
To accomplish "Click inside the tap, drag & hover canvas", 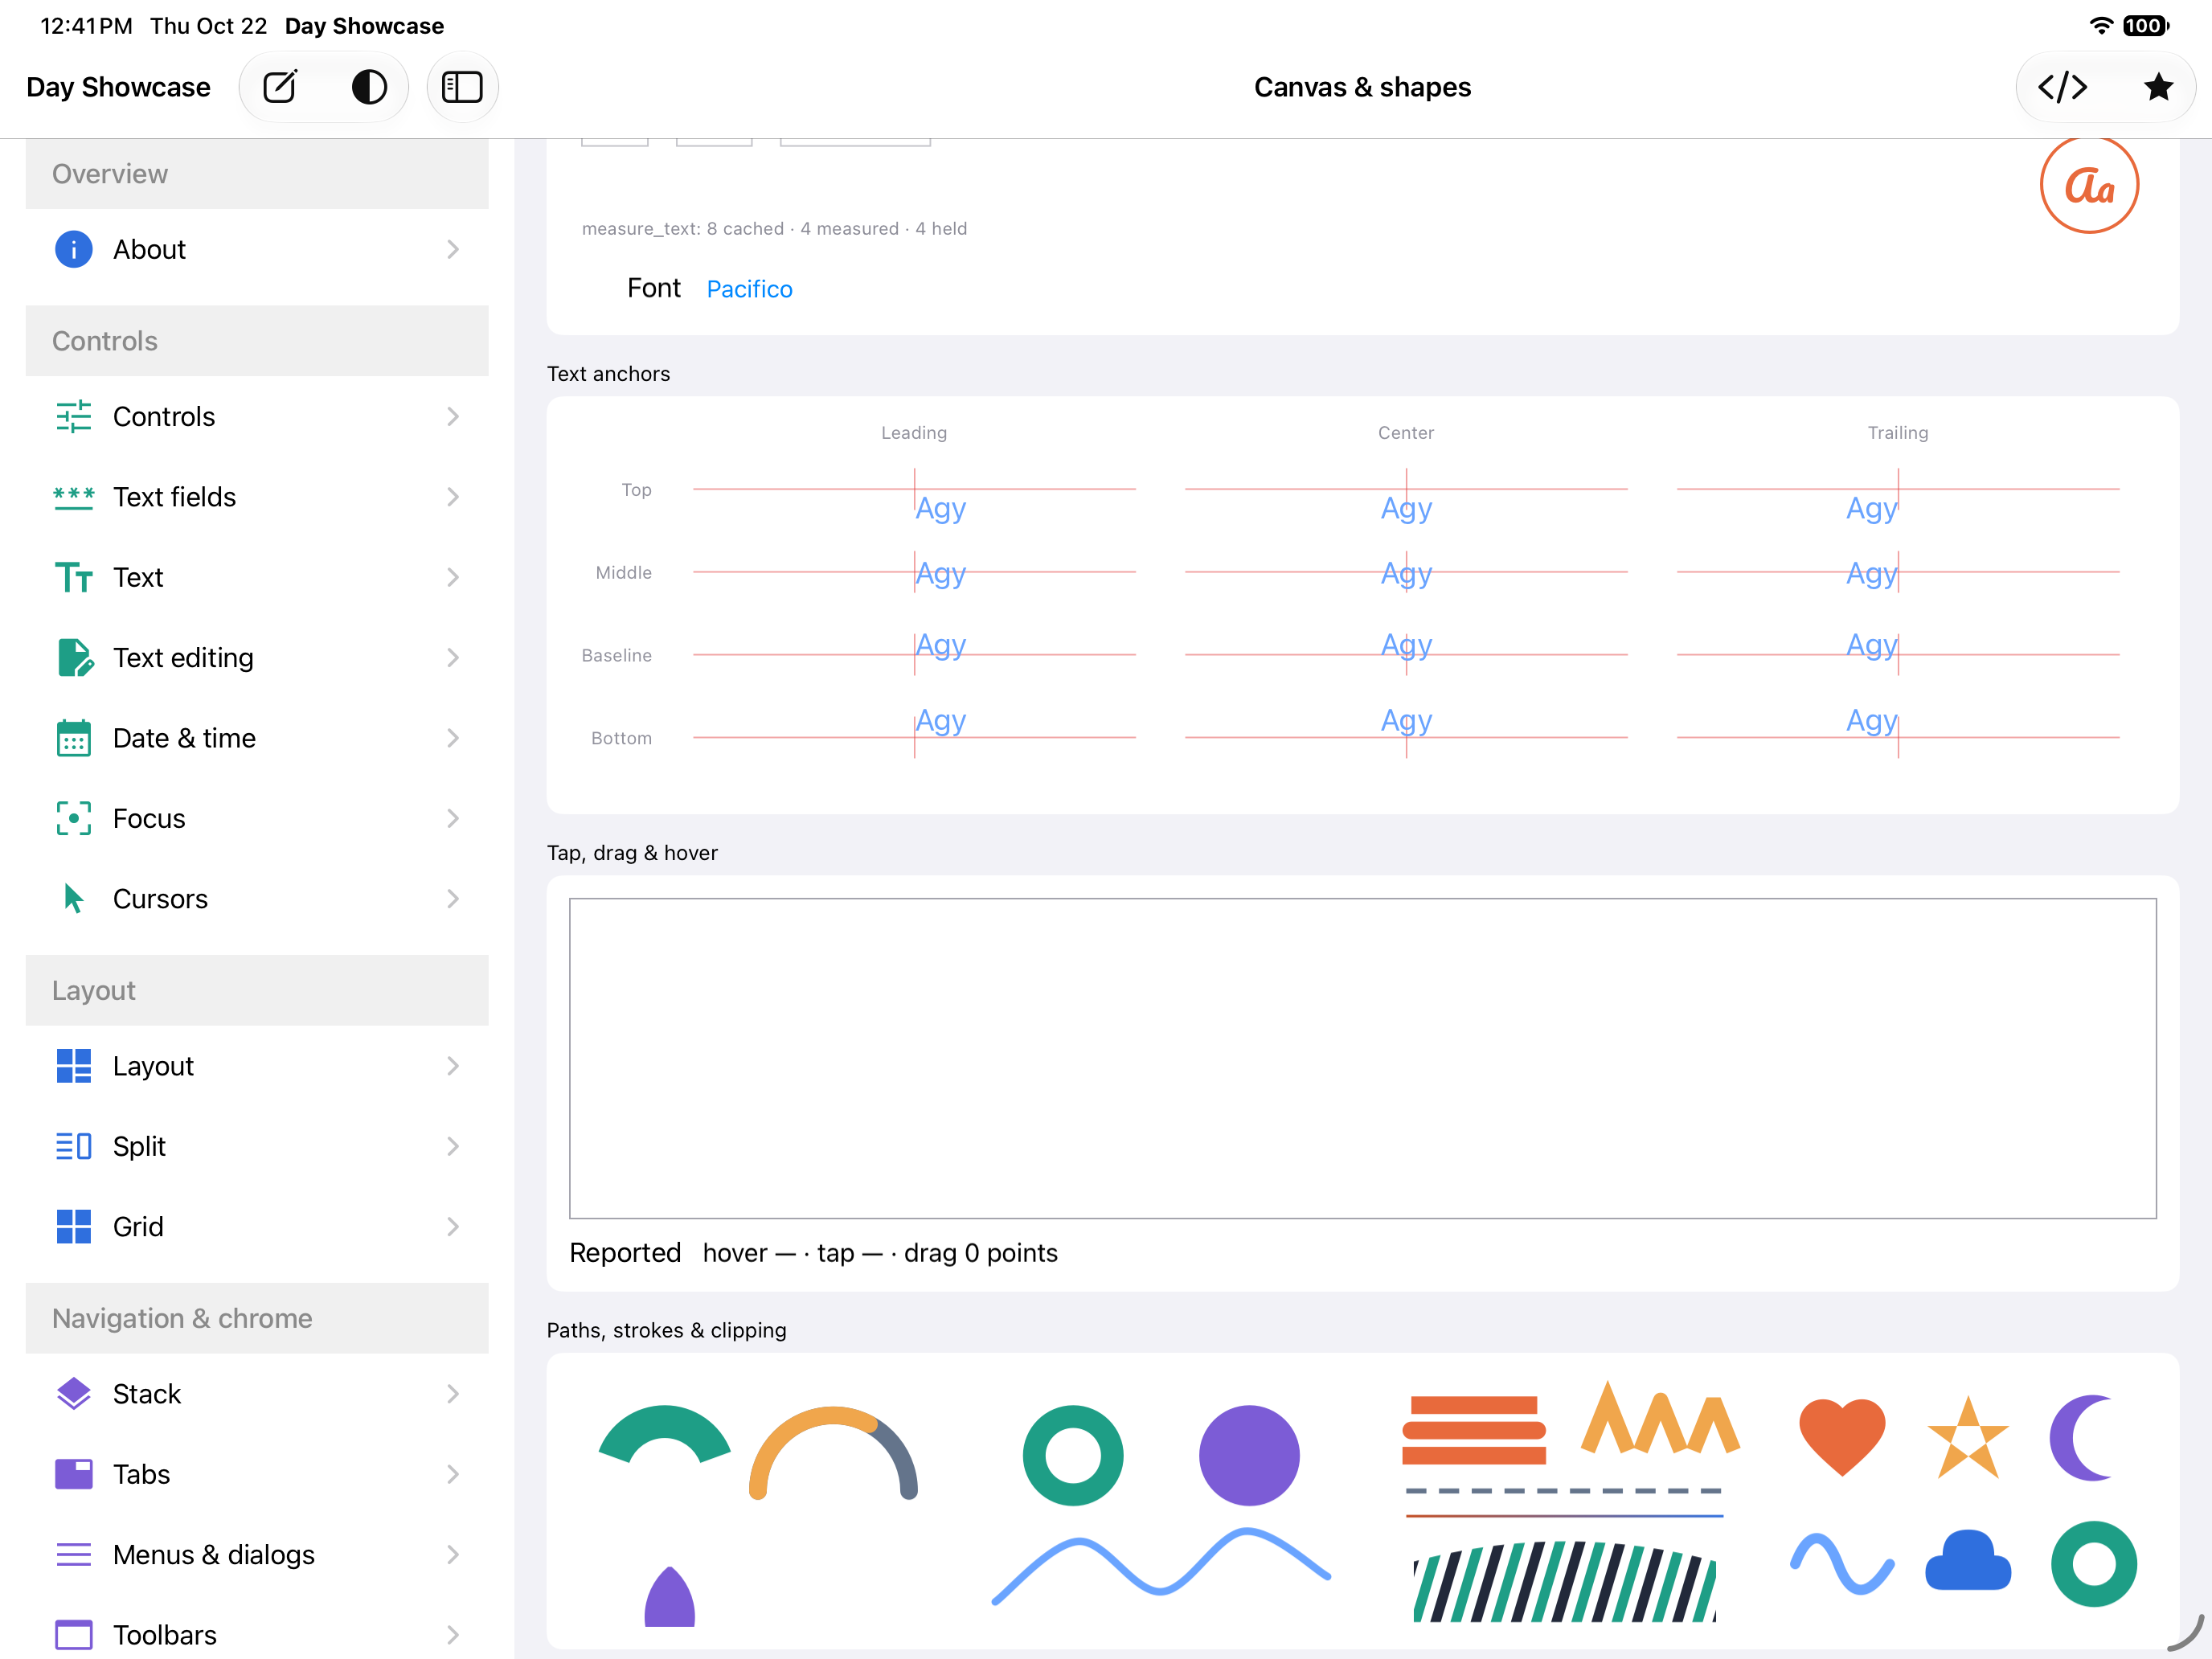I will coord(1362,1058).
